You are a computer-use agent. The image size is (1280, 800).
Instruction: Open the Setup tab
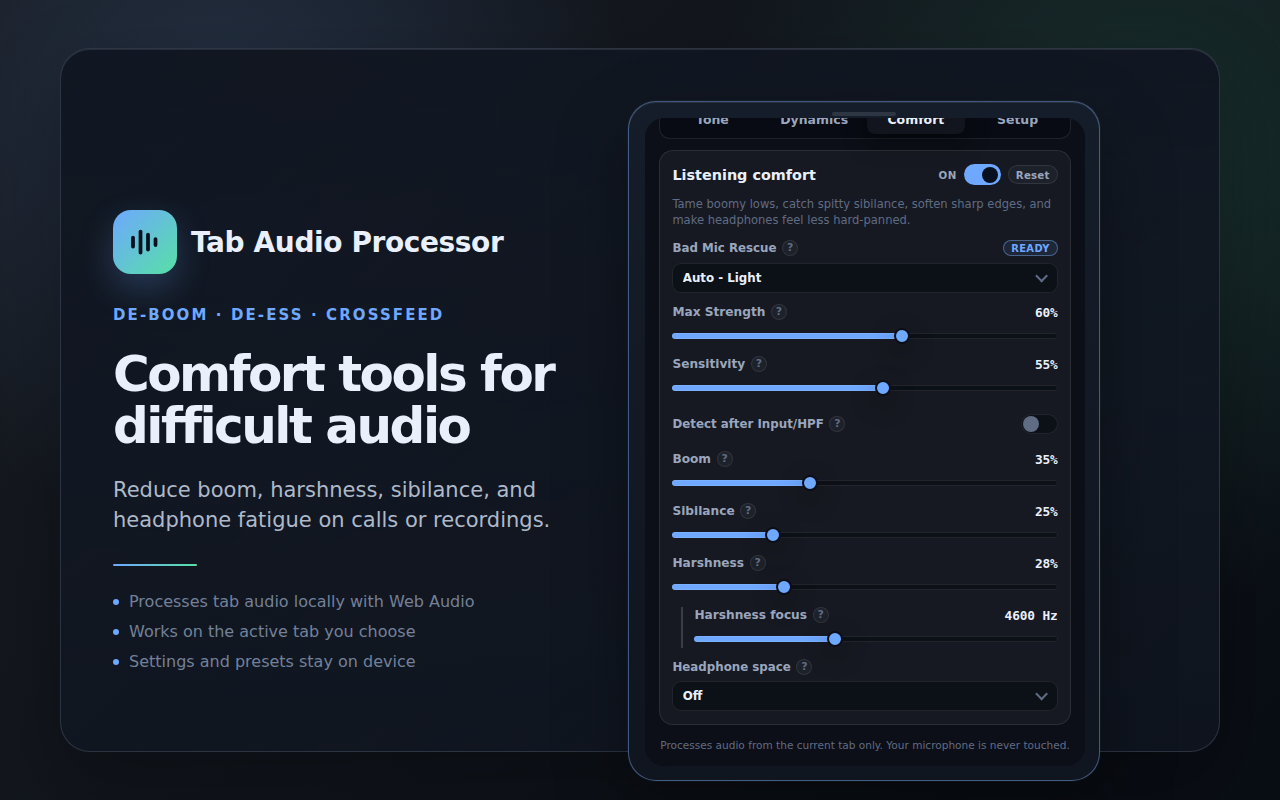(1017, 121)
